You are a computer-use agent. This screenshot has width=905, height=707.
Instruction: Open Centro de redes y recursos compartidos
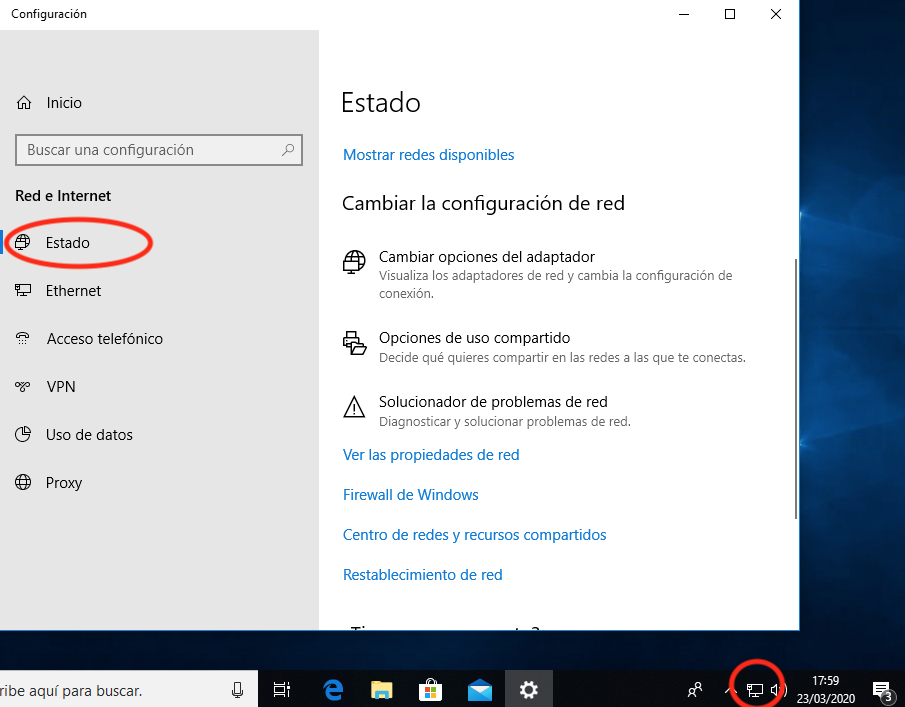[474, 534]
